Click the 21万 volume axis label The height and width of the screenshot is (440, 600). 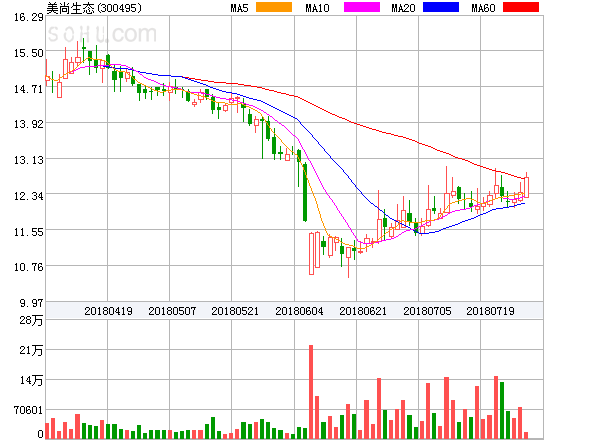click(31, 350)
